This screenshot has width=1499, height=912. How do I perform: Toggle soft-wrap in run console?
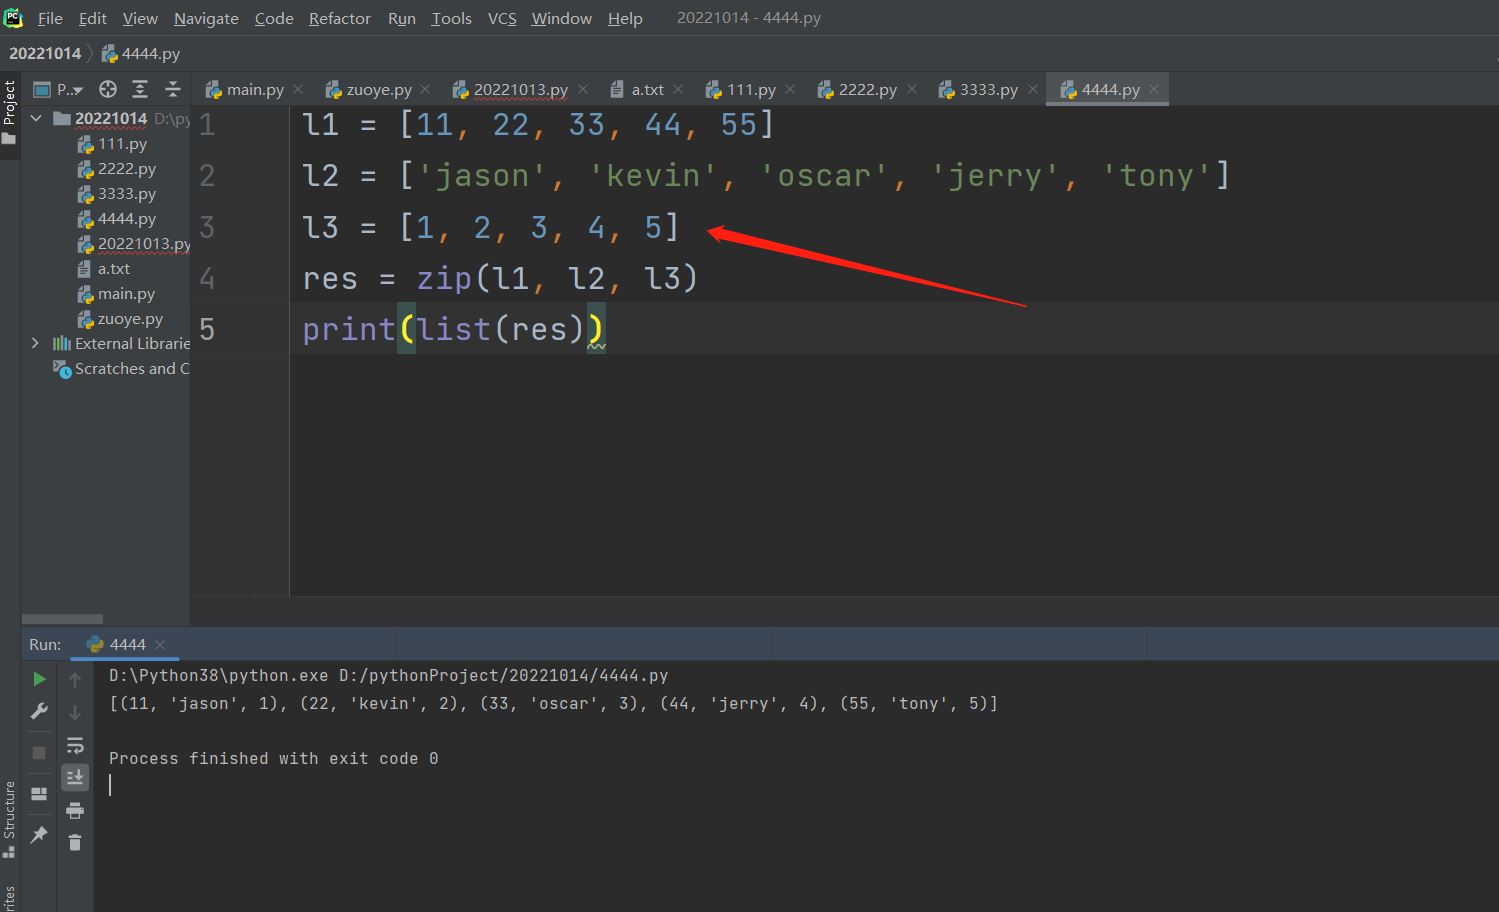pos(75,746)
